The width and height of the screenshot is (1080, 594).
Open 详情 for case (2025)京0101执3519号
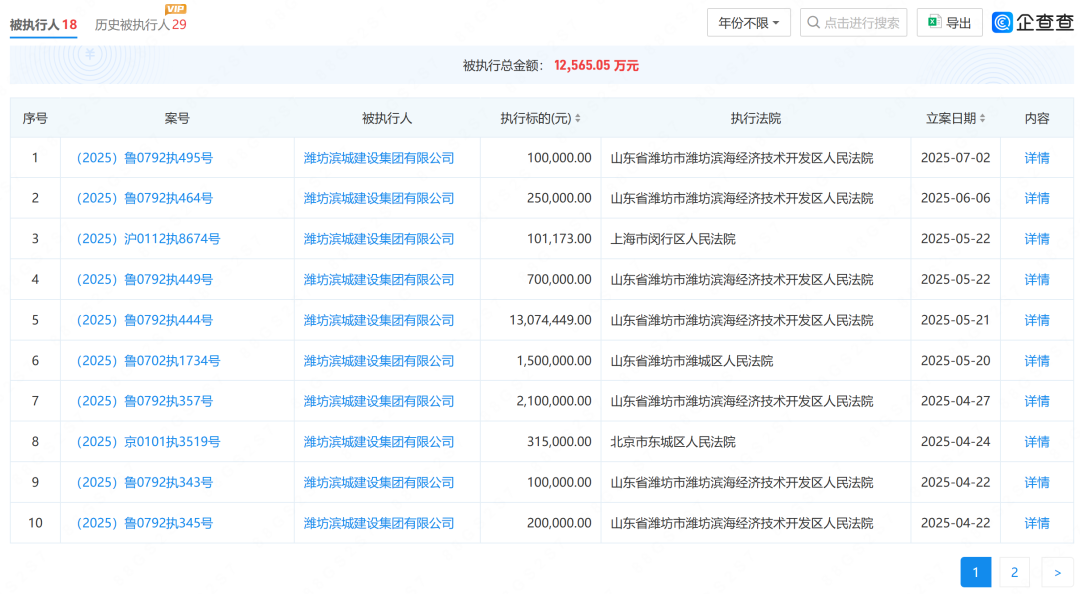pos(1037,441)
